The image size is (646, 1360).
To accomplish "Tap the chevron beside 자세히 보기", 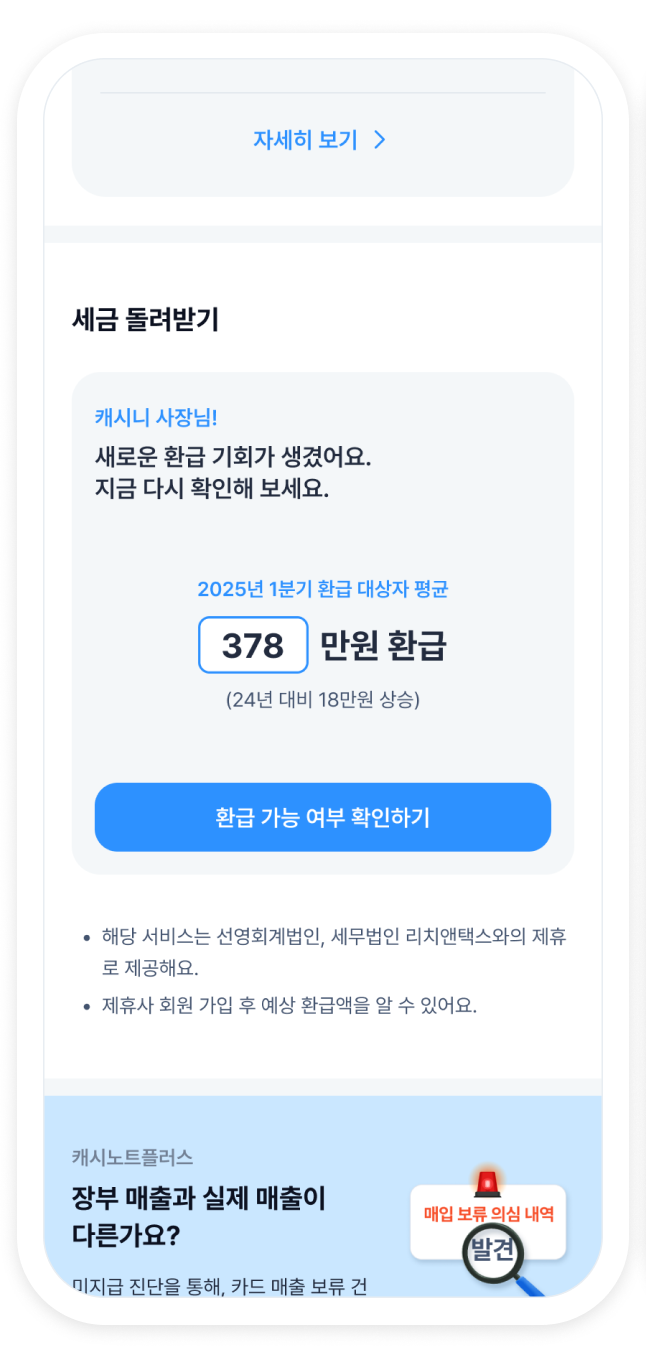I will pyautogui.click(x=380, y=140).
